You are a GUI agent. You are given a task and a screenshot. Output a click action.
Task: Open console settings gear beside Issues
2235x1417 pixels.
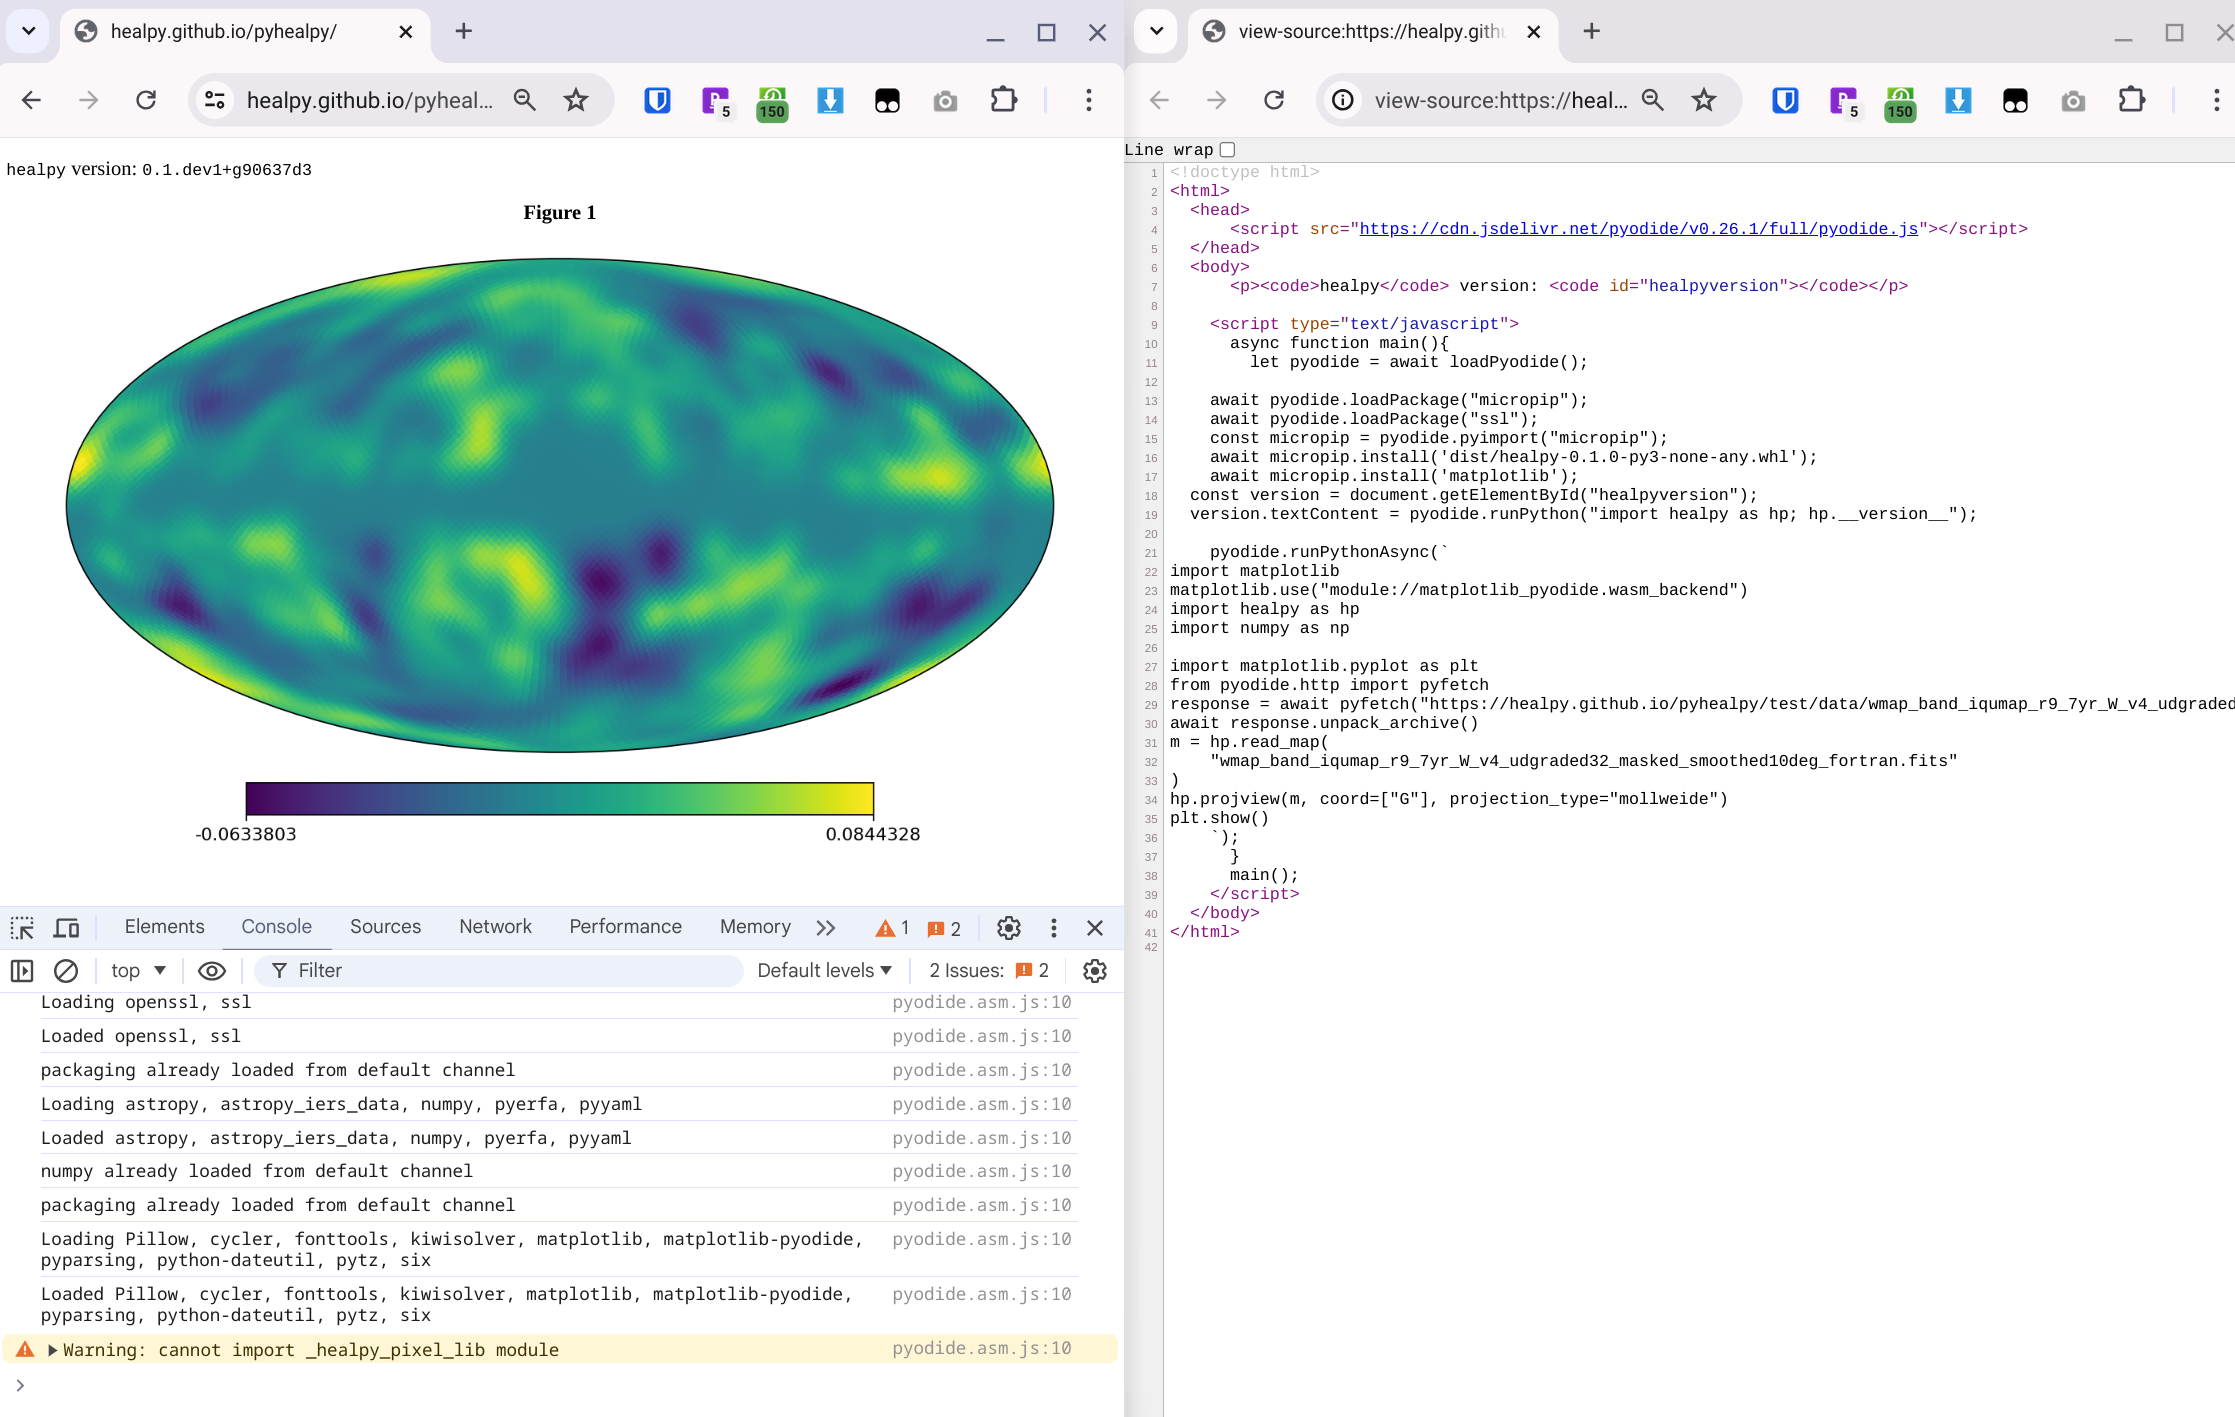(x=1095, y=970)
